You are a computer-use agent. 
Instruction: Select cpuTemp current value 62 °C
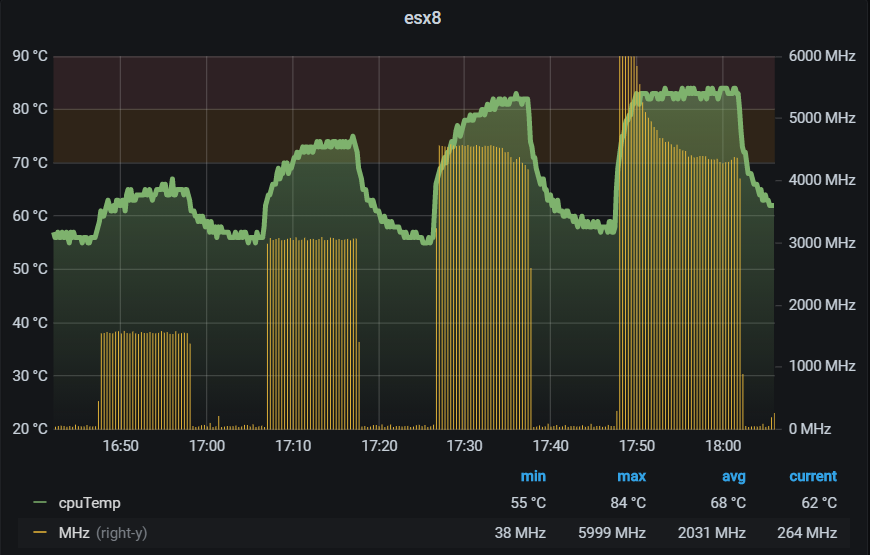coord(819,503)
